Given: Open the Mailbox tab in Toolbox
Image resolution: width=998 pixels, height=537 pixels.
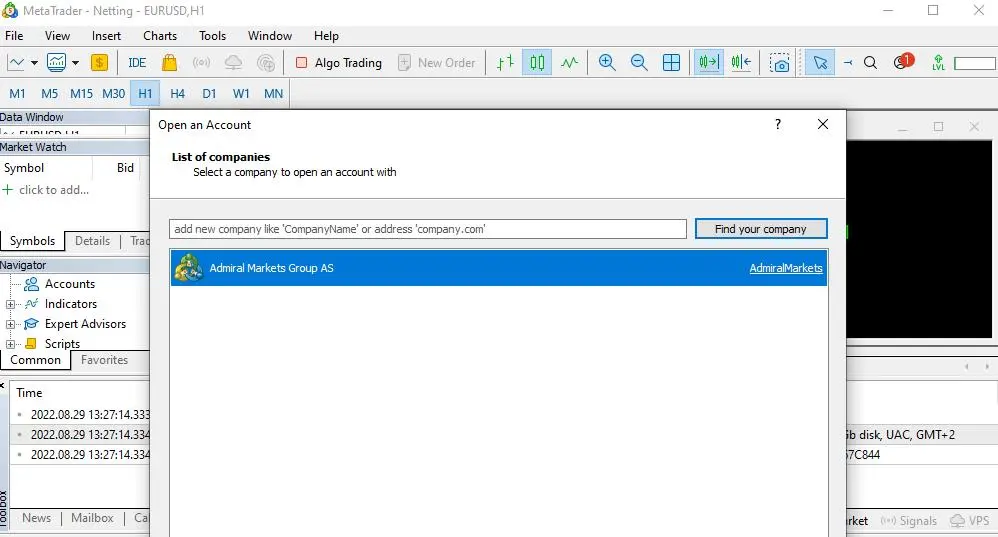Looking at the screenshot, I should (92, 518).
